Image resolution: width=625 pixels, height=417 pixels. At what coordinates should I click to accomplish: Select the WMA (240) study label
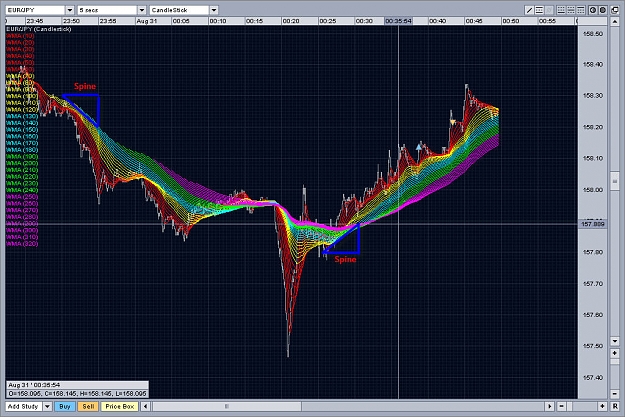[x=22, y=190]
